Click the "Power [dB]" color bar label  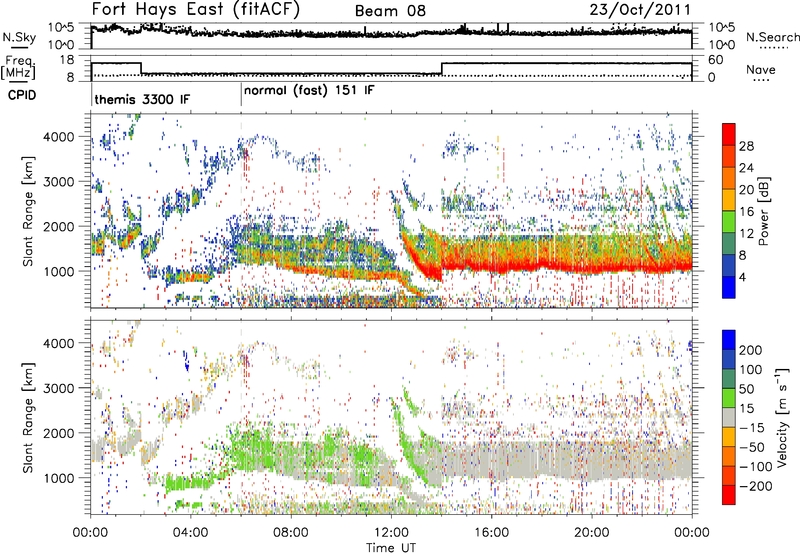(763, 211)
